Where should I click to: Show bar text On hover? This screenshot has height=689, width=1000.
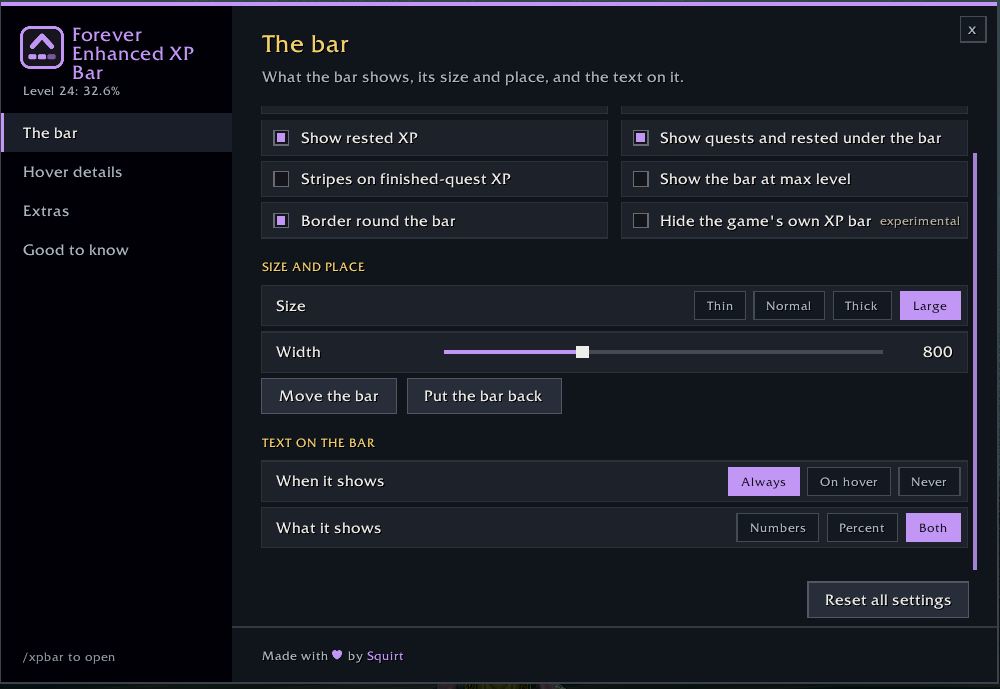point(848,482)
